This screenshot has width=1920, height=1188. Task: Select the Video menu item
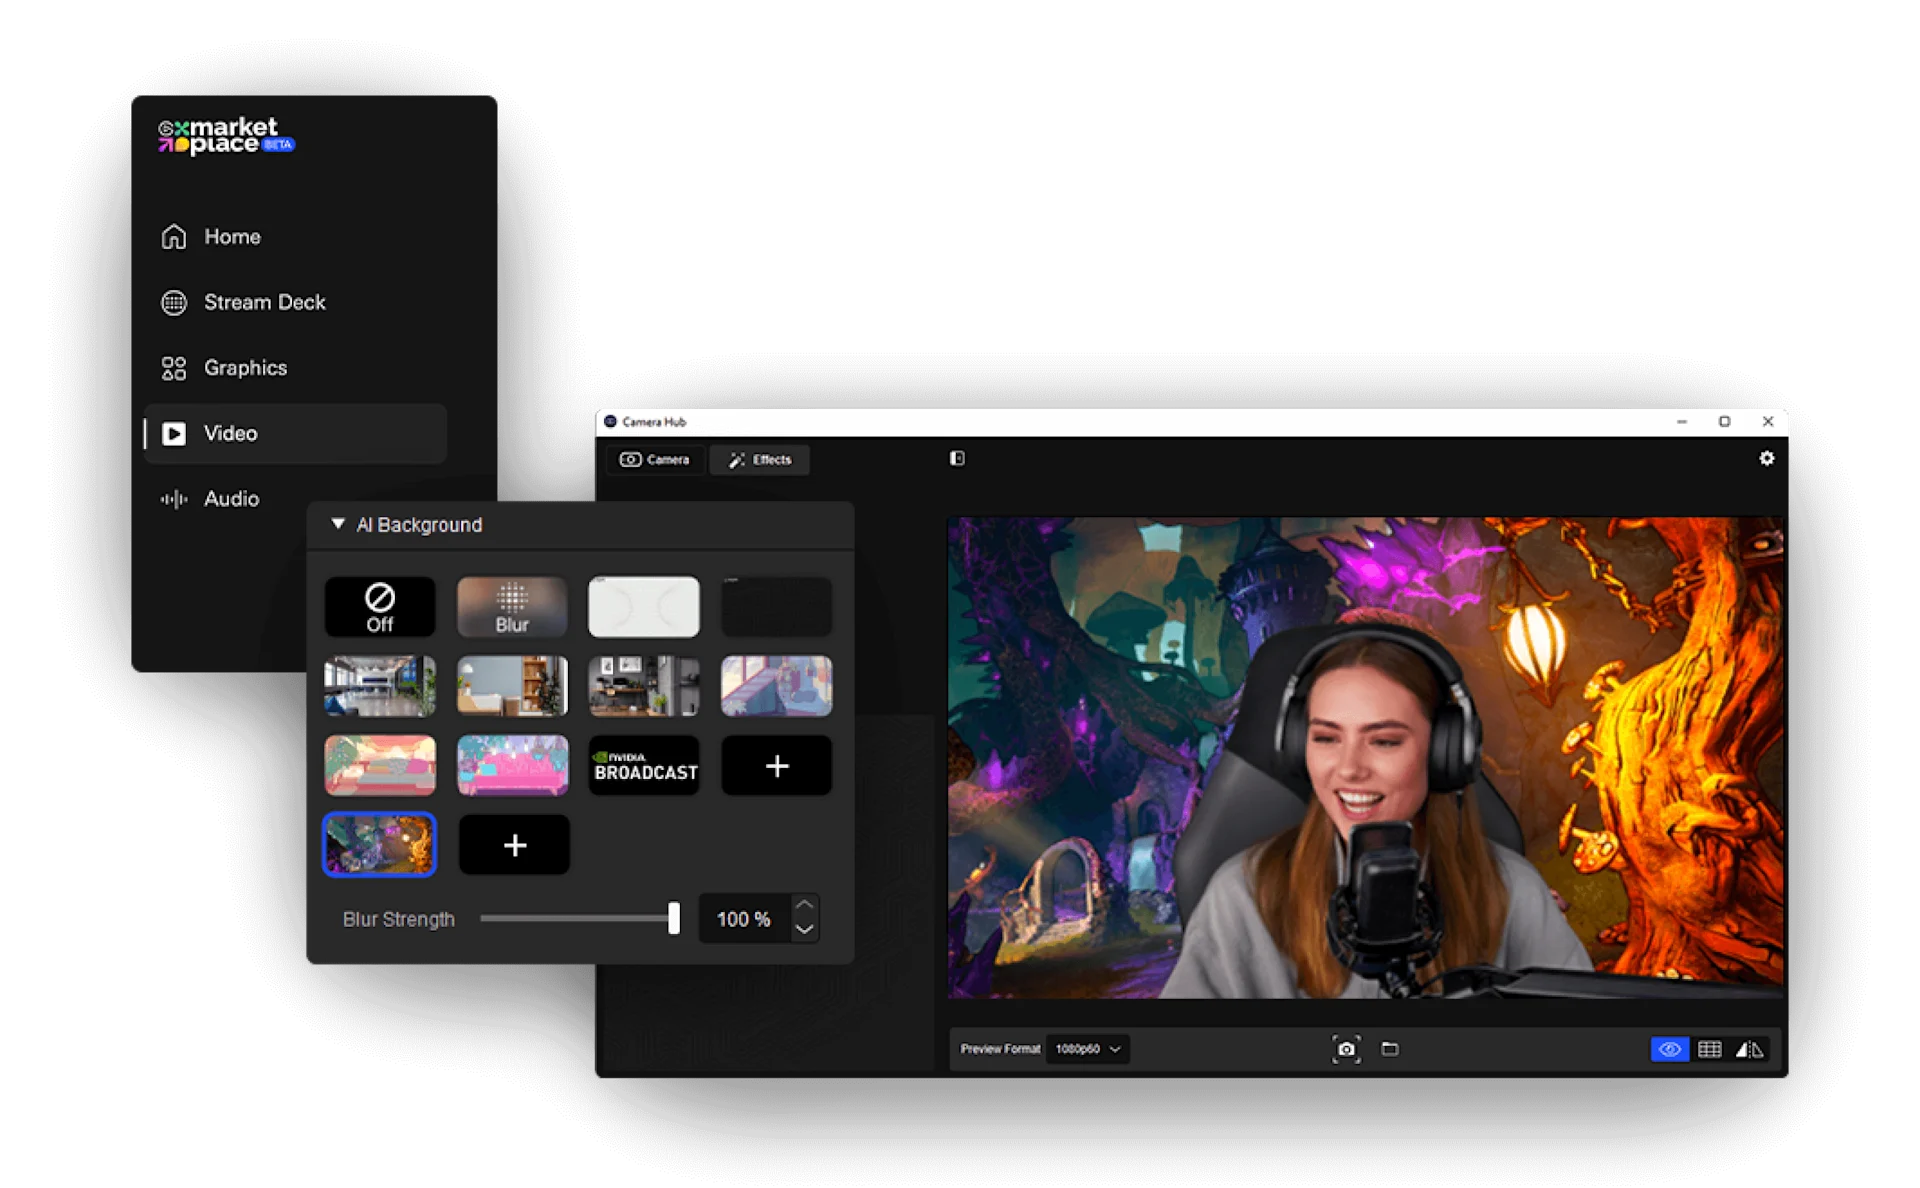(x=231, y=433)
